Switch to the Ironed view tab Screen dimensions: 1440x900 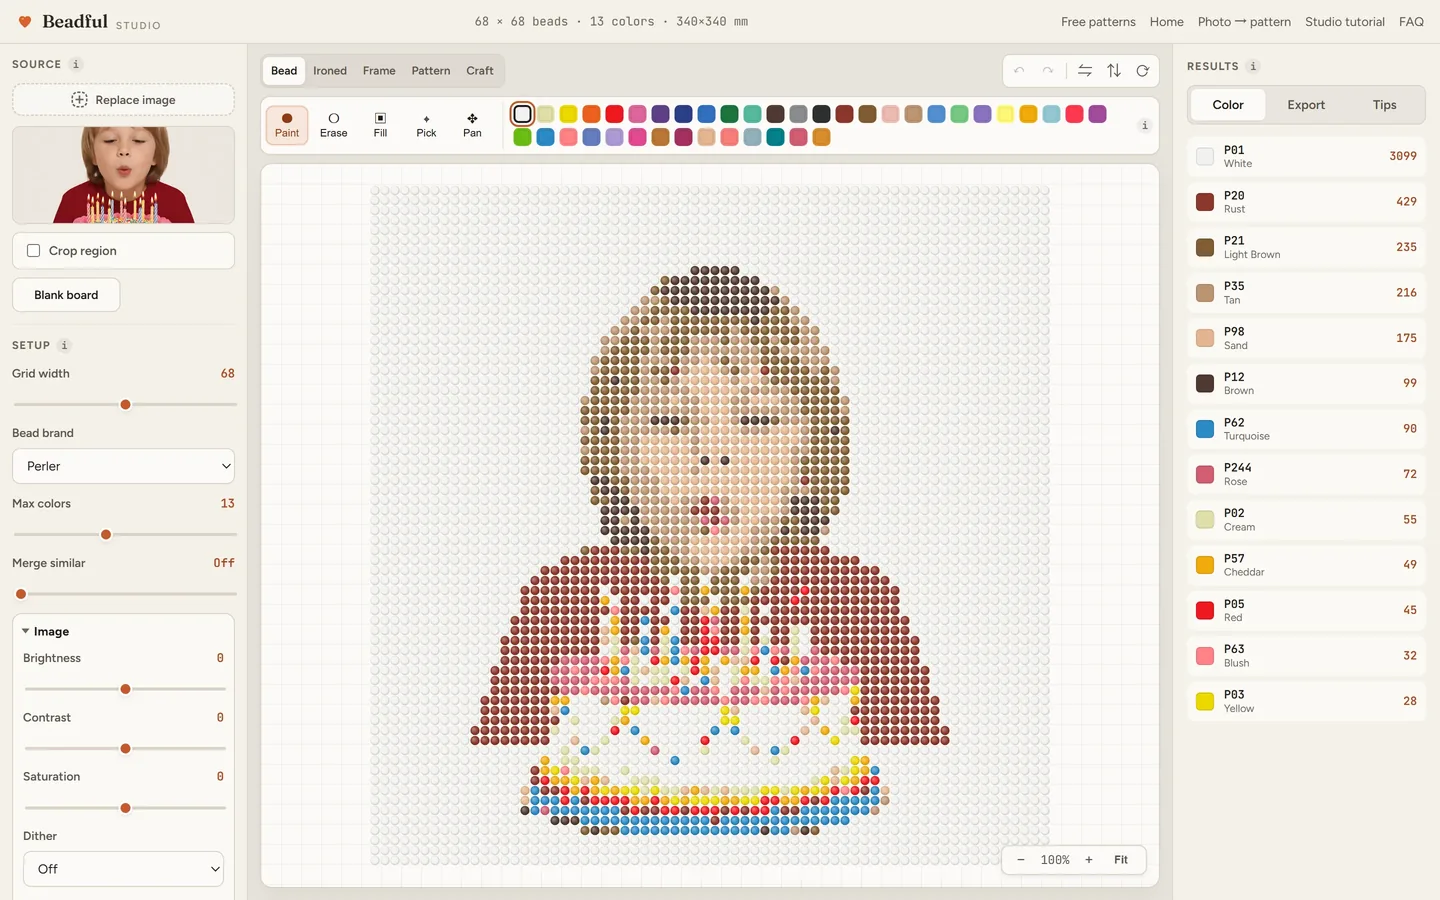pos(330,71)
